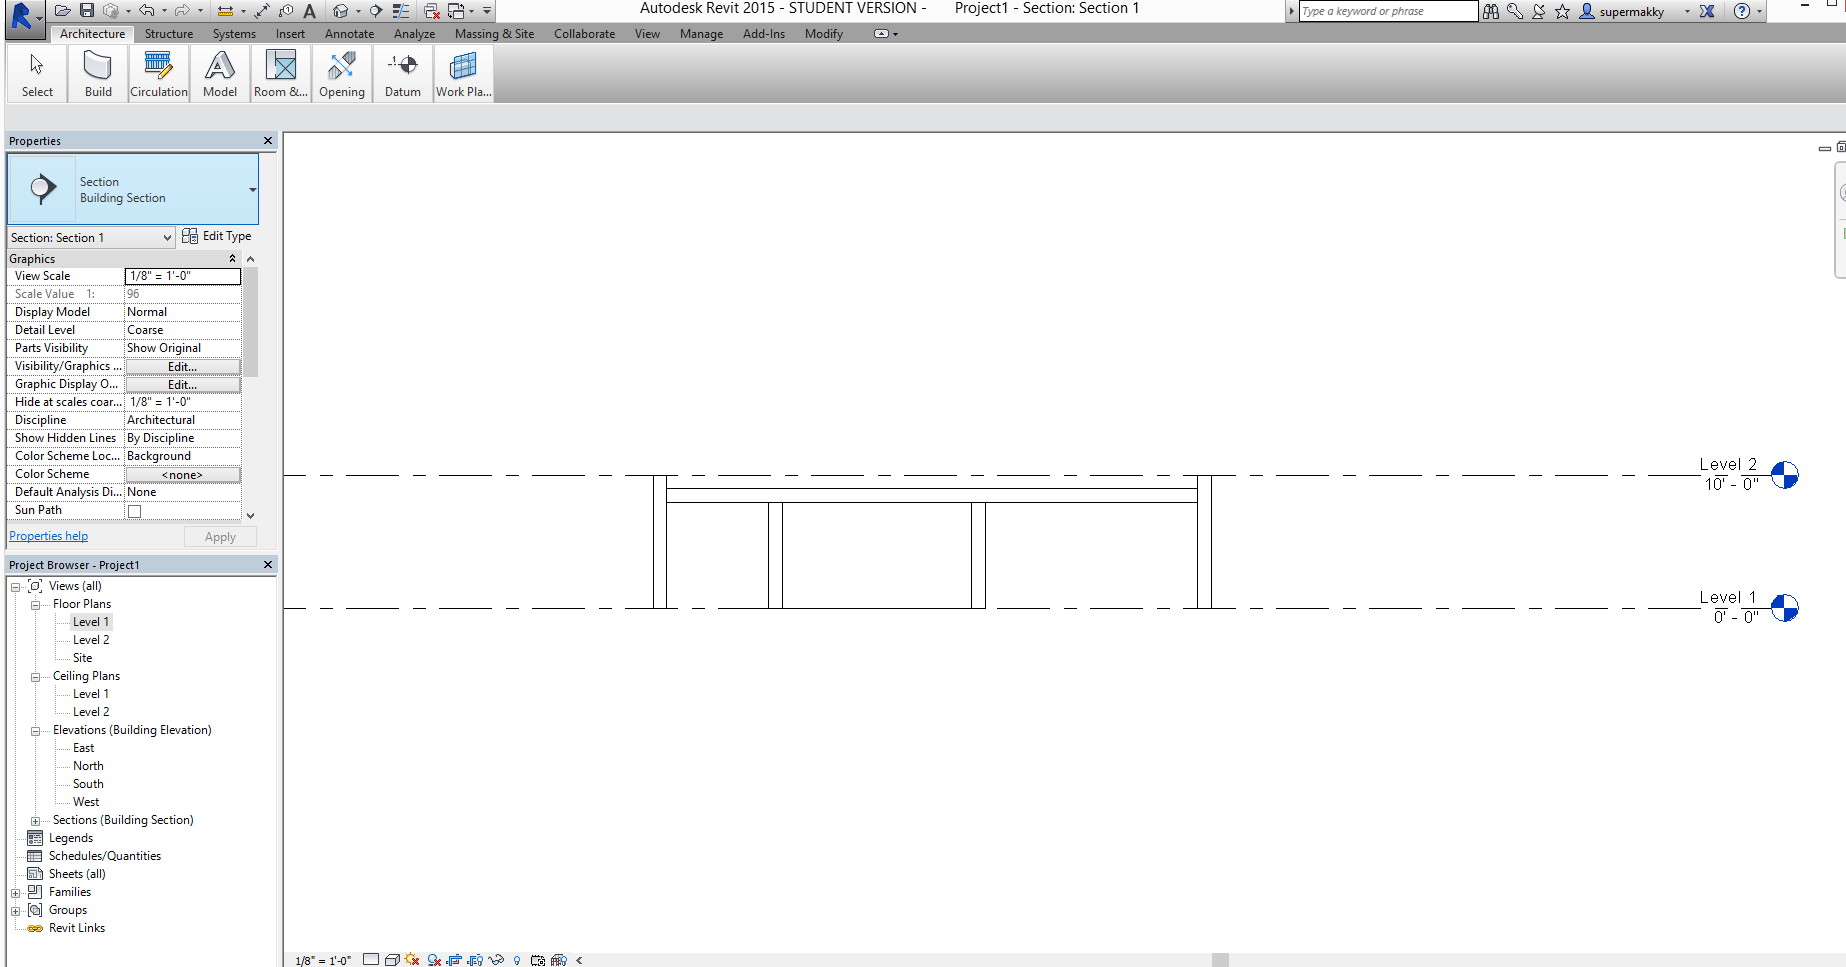Open the Default 3D View house icon
This screenshot has height=967, width=1846.
[x=340, y=11]
